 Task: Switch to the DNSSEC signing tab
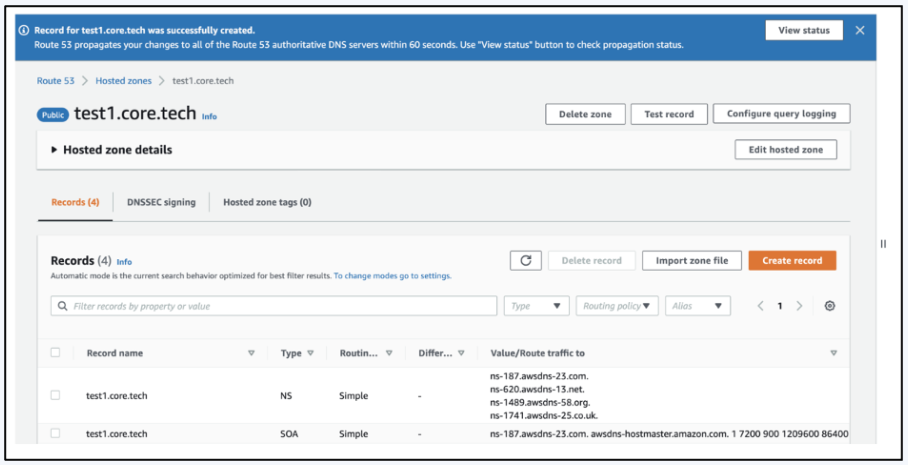coord(161,202)
